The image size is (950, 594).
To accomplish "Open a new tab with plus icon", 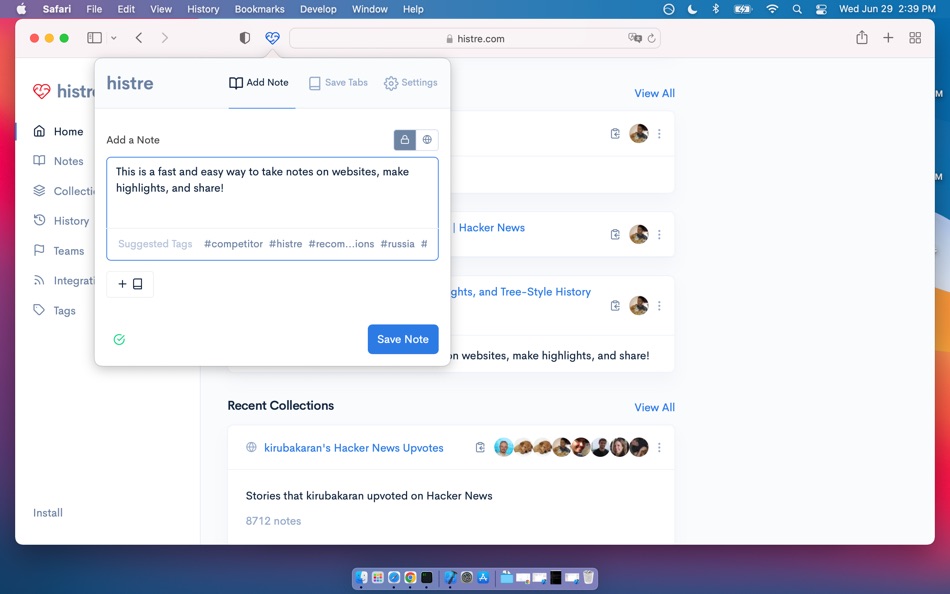I will (x=888, y=38).
